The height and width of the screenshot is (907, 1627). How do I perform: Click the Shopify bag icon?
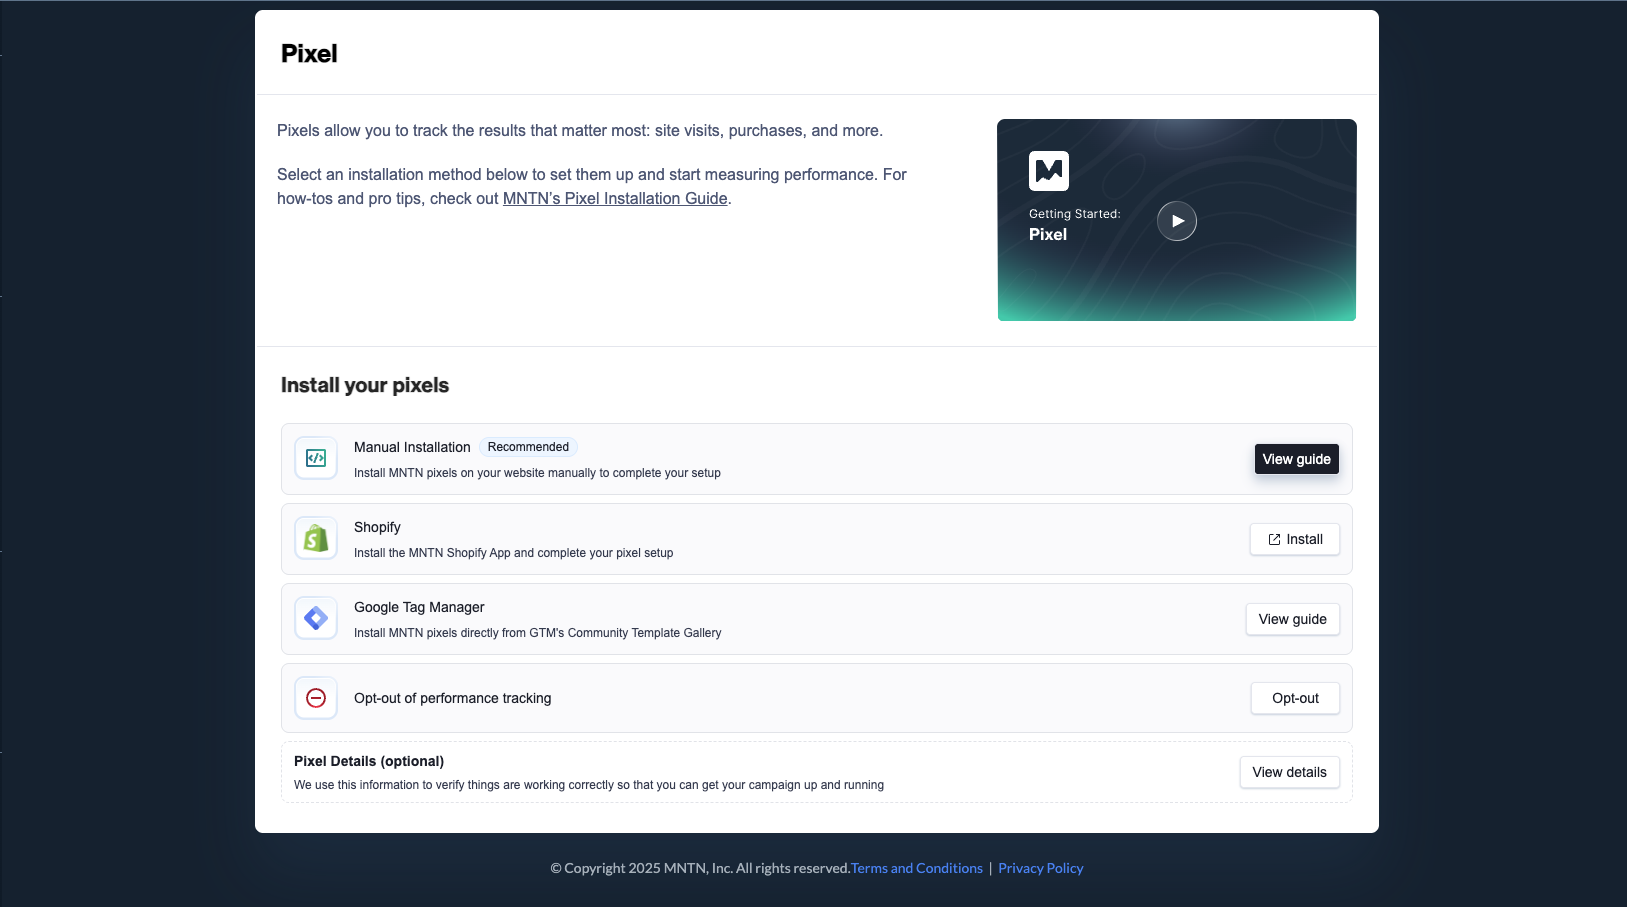[316, 538]
